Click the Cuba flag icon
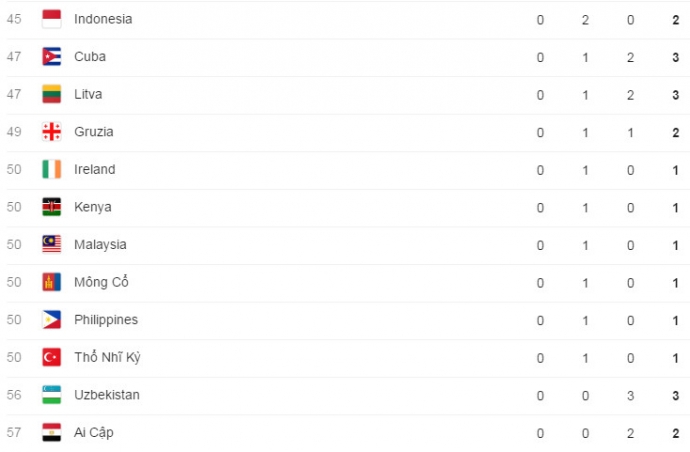Image resolution: width=690 pixels, height=452 pixels. pos(51,57)
